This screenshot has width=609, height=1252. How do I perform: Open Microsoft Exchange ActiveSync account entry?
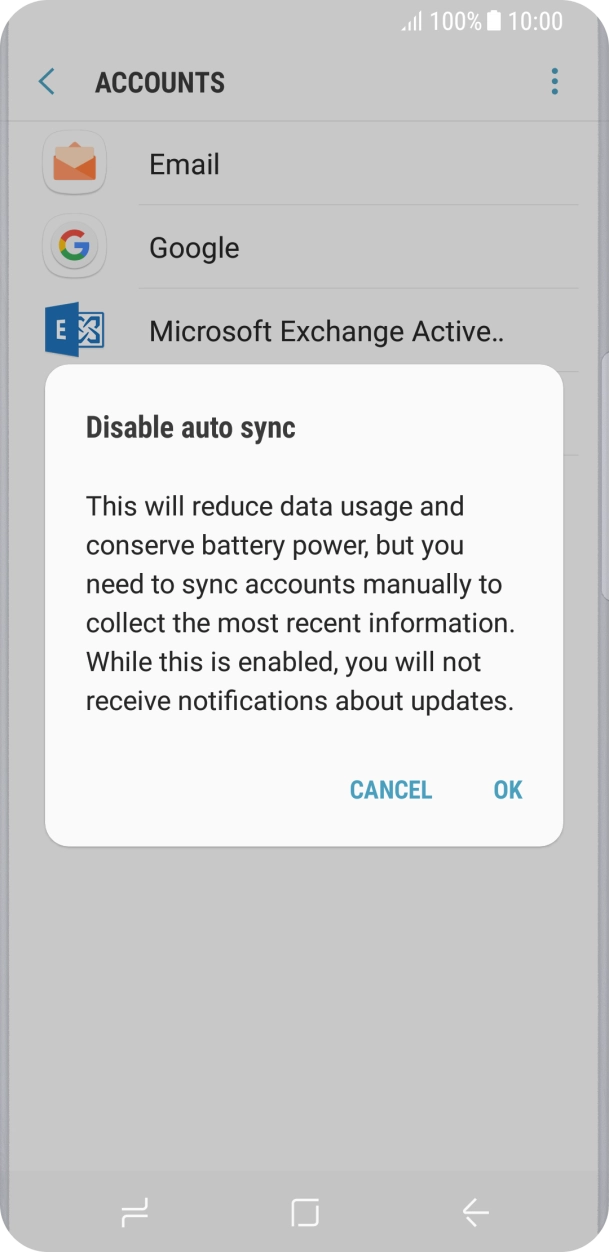coord(326,332)
